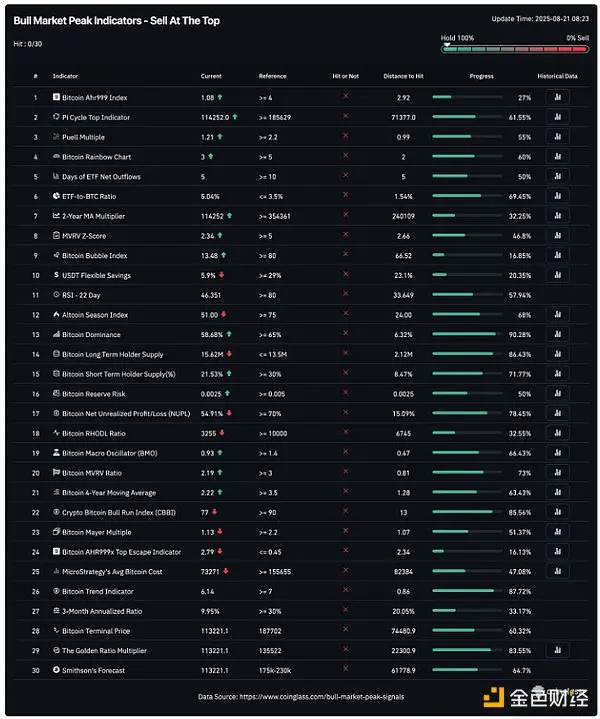Viewport: 600px width, 719px height.
Task: Open historical chart for MicroStrategy's Avg Bitcoin Cost
Action: point(557,571)
